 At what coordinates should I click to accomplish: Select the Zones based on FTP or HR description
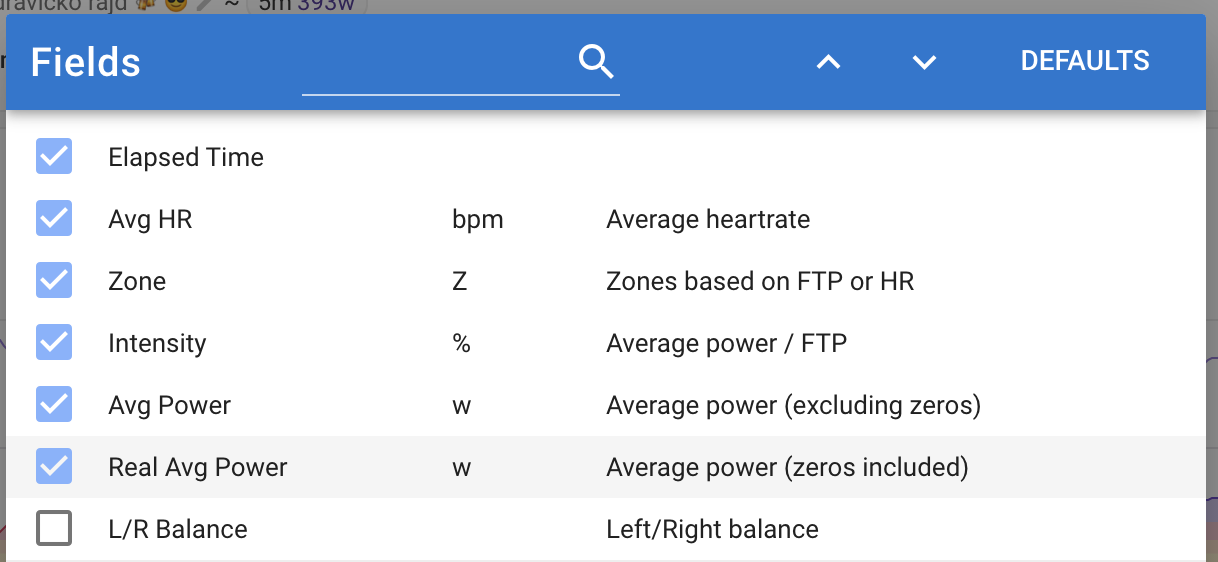point(760,281)
